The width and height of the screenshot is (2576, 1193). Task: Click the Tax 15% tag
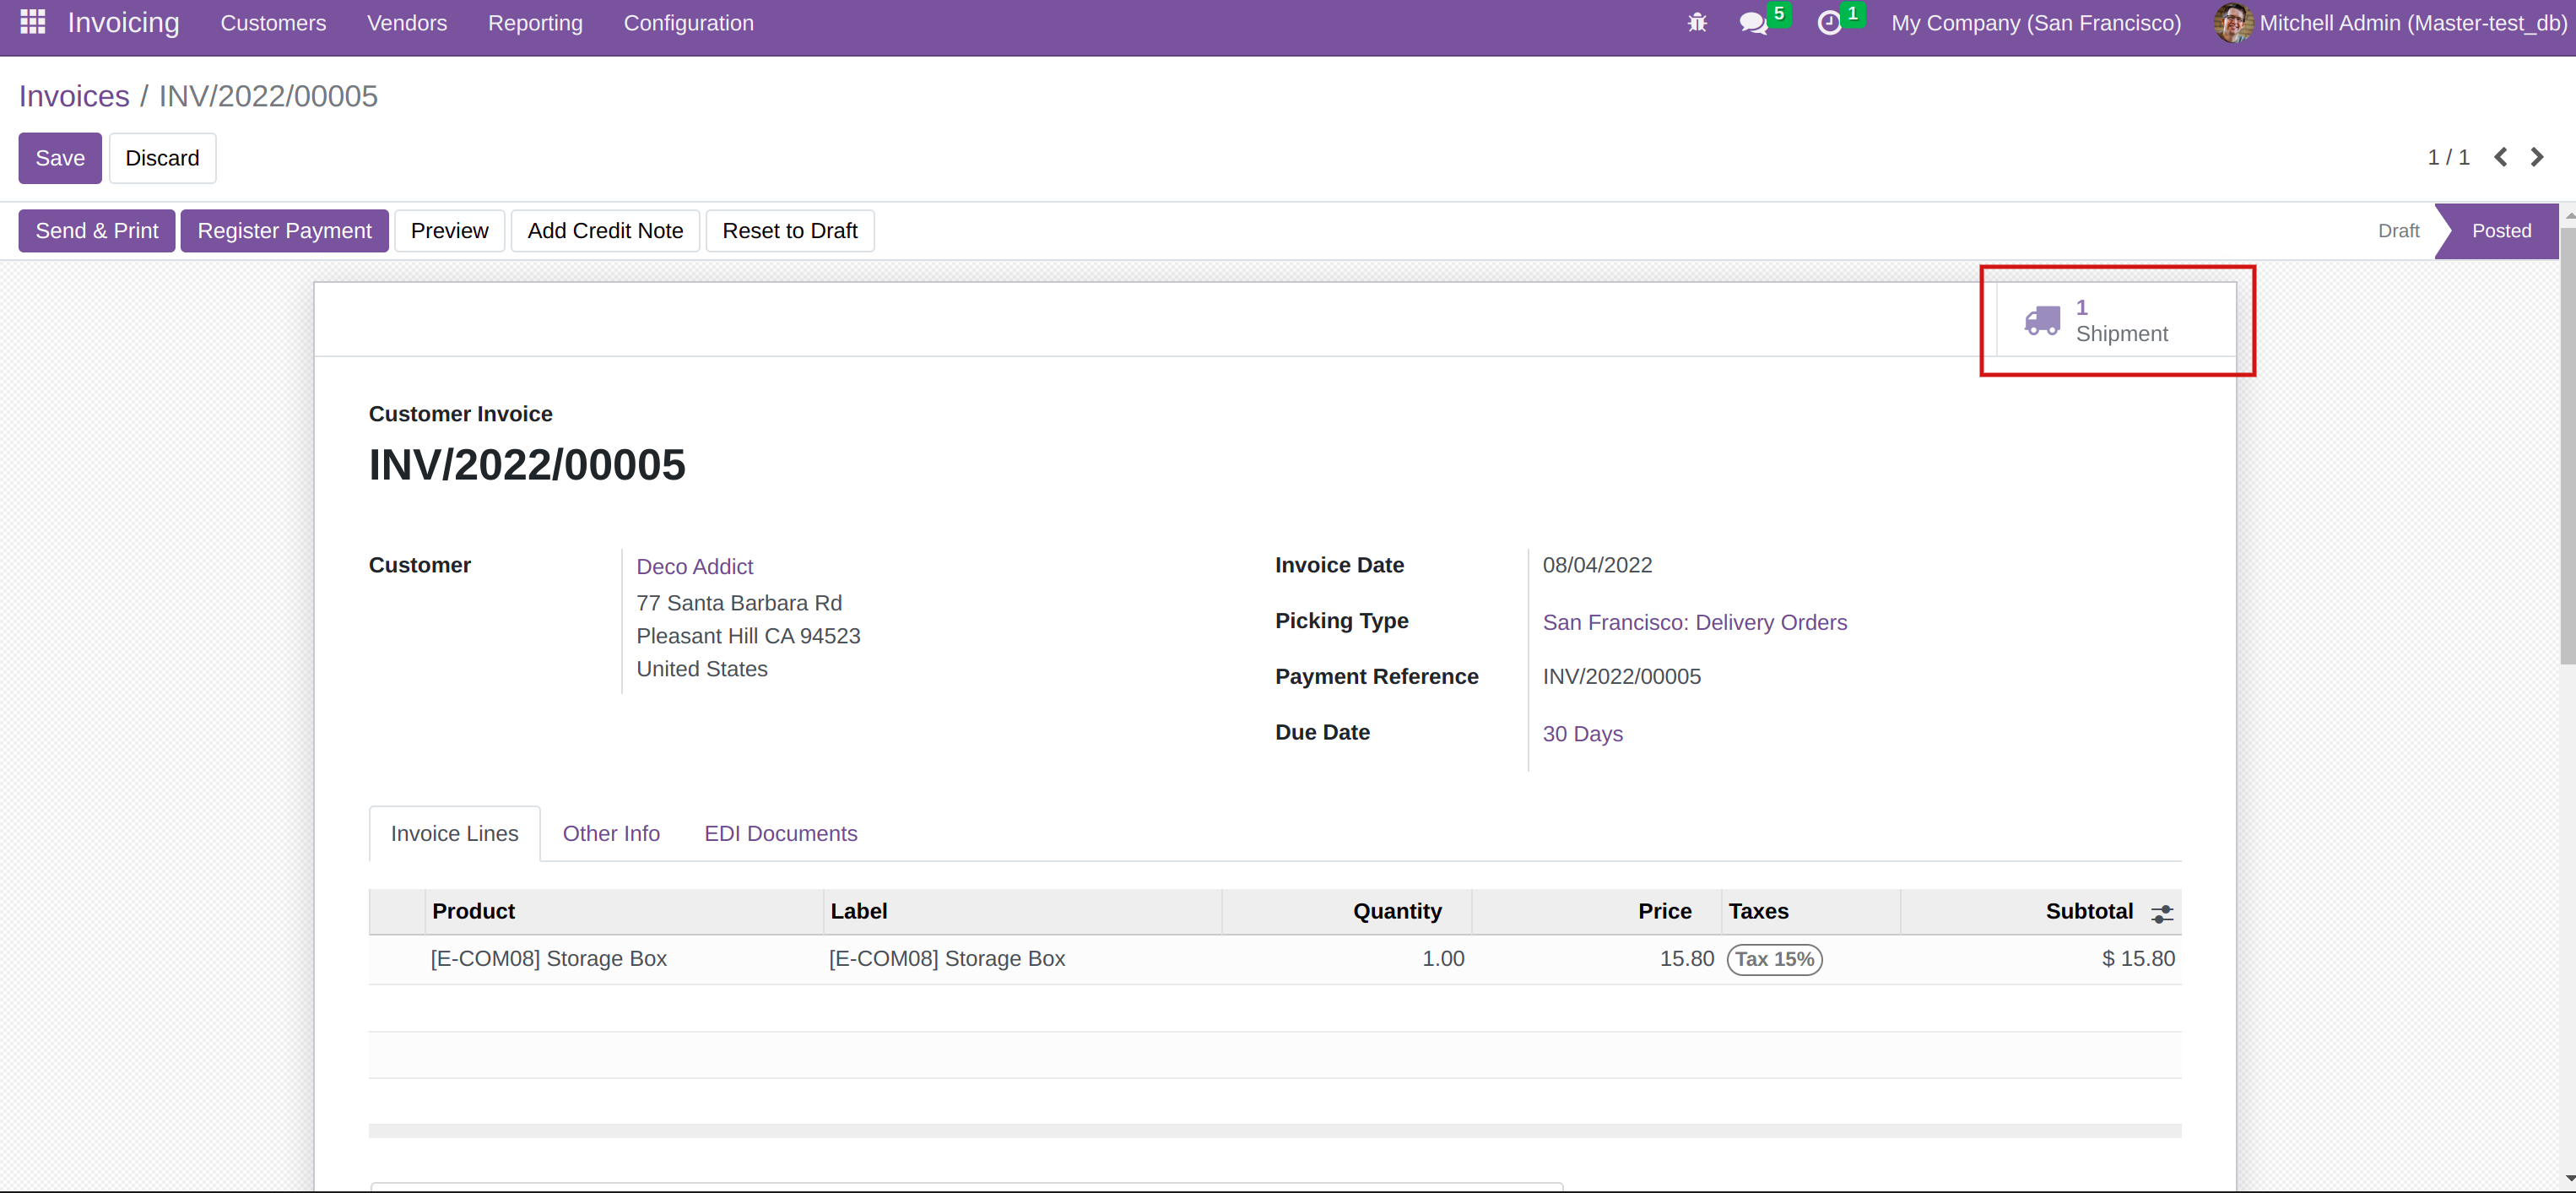[x=1774, y=959]
